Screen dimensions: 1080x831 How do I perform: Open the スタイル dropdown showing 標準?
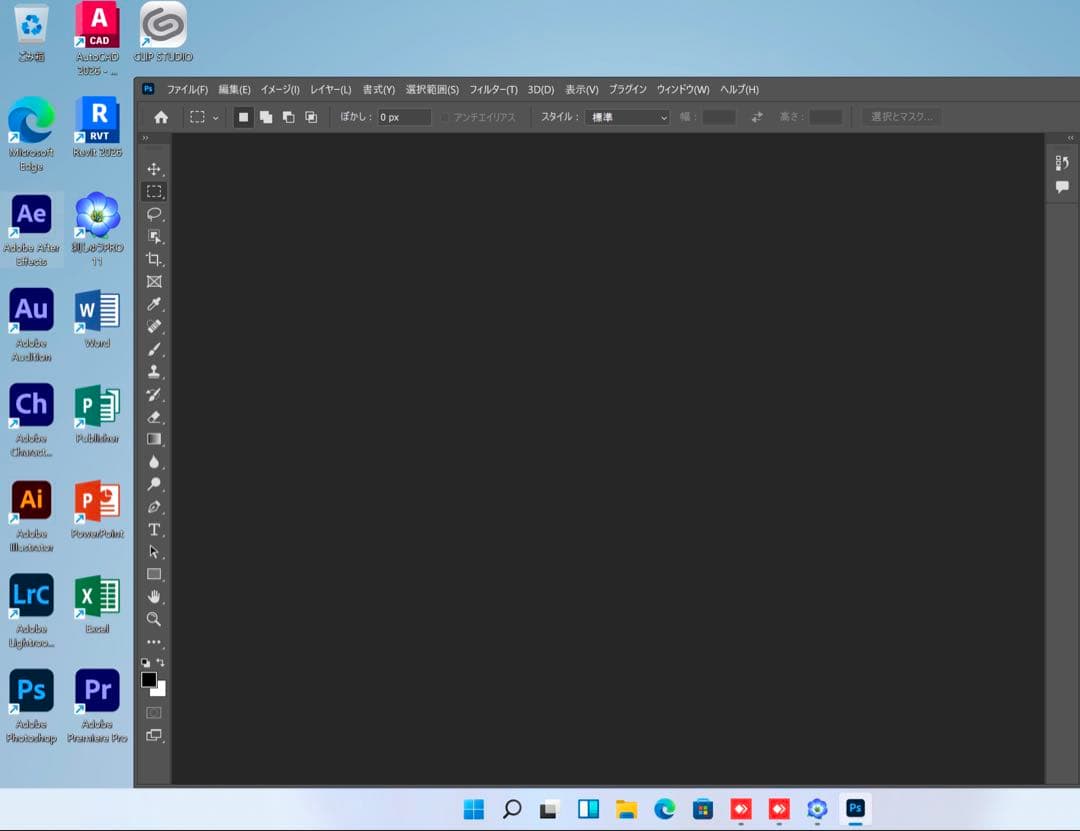(x=627, y=117)
